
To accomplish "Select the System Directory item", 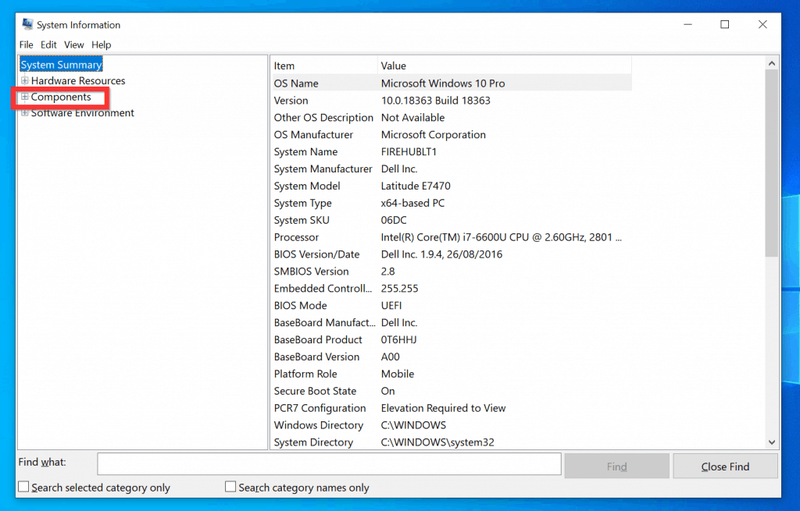I will click(313, 442).
